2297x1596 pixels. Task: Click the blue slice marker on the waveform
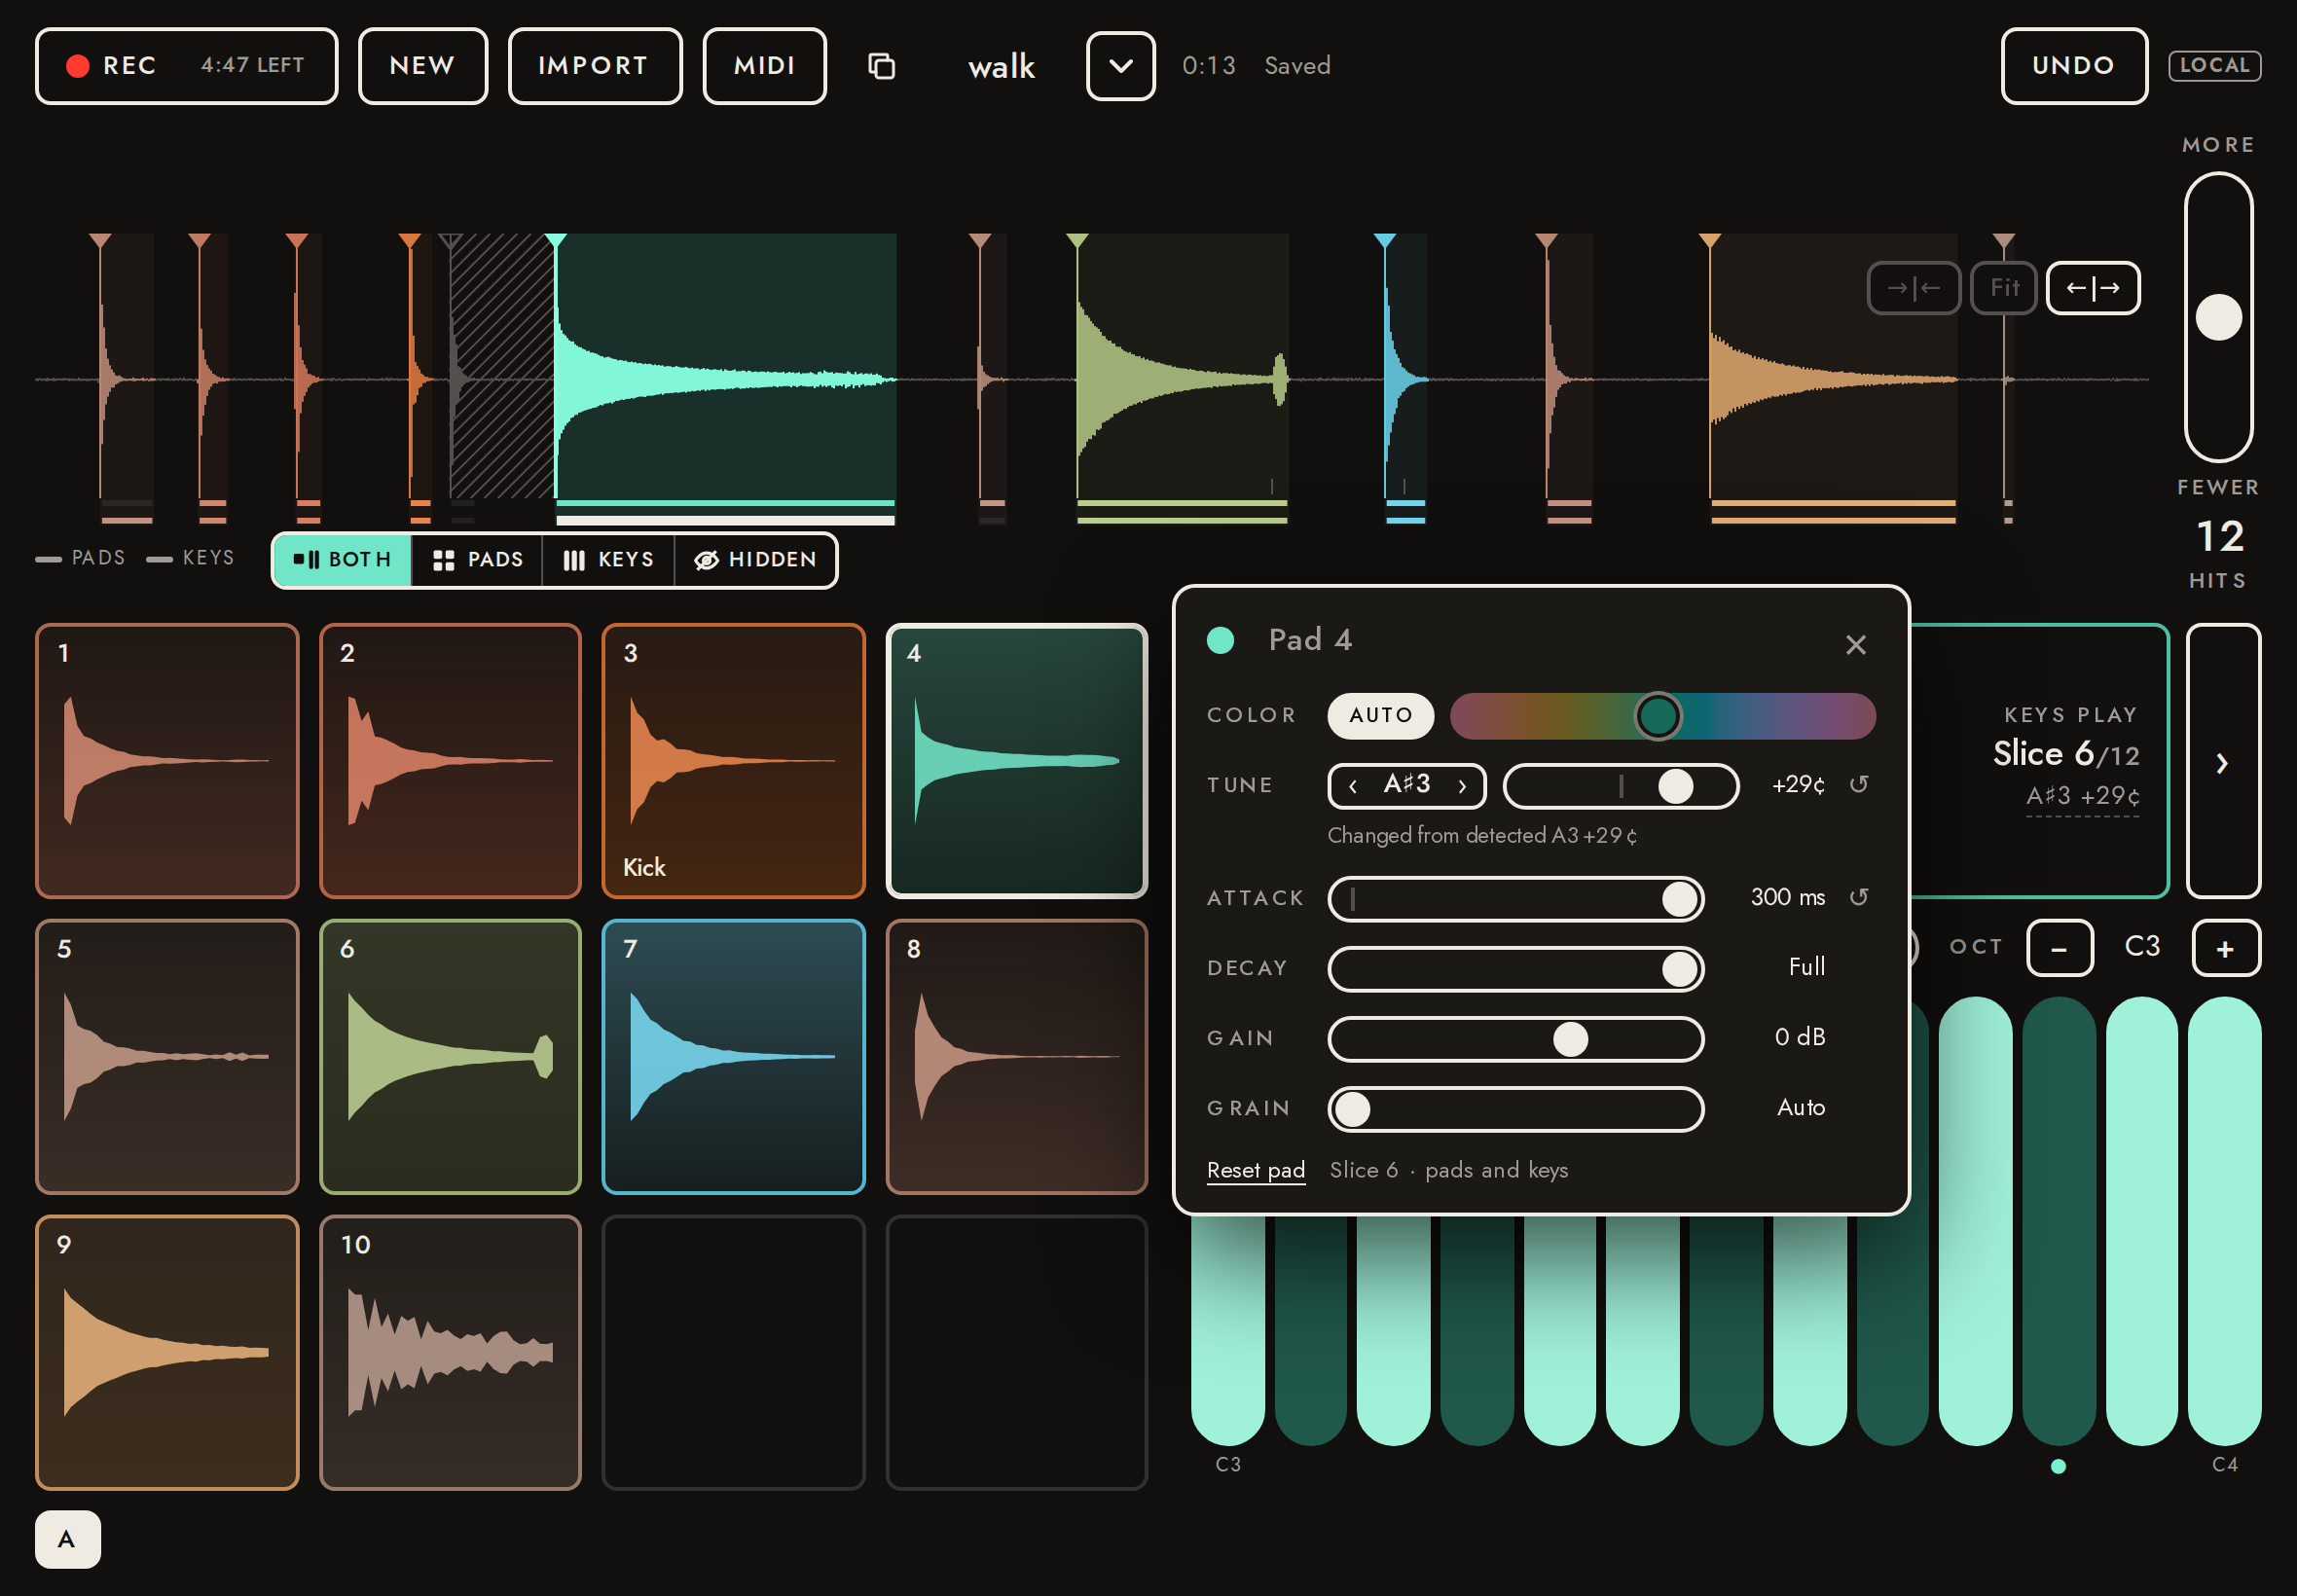pyautogui.click(x=1384, y=241)
